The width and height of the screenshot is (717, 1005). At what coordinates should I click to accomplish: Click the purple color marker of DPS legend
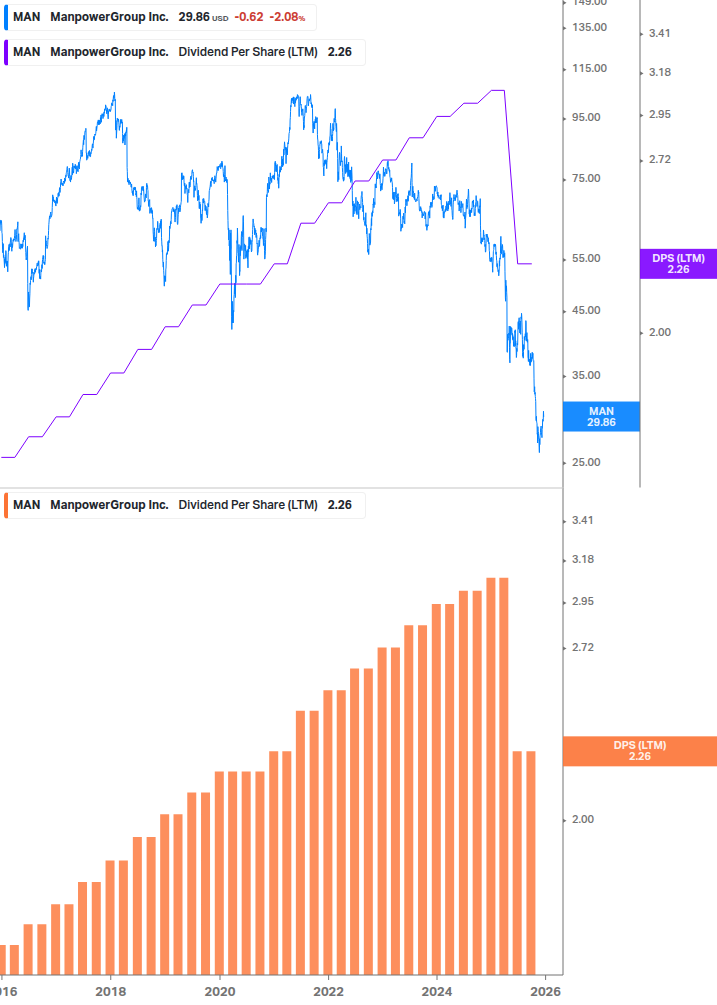6,53
